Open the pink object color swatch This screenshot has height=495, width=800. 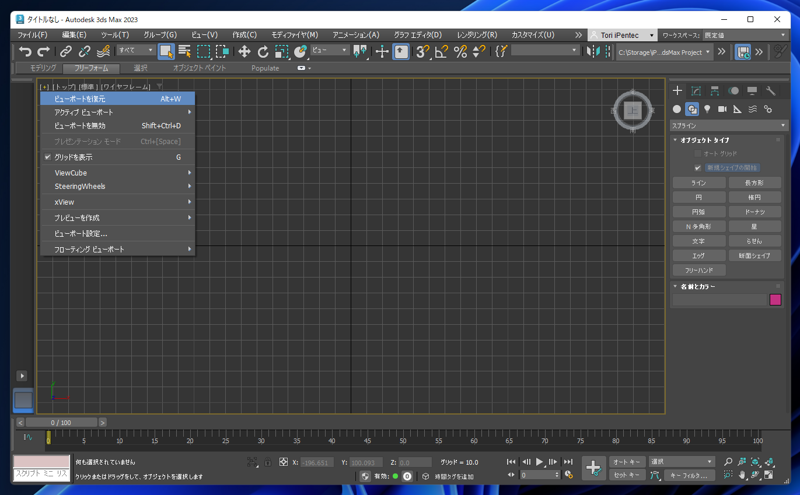[775, 300]
